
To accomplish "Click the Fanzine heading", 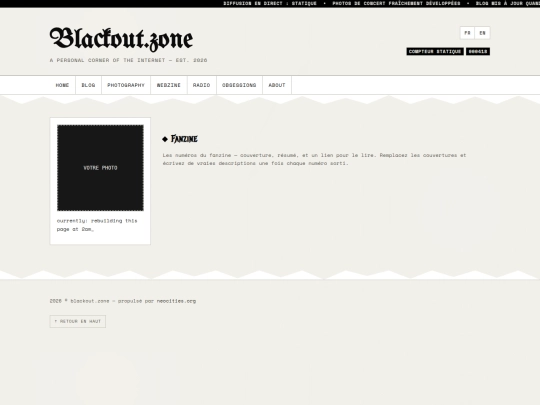I will pos(184,139).
